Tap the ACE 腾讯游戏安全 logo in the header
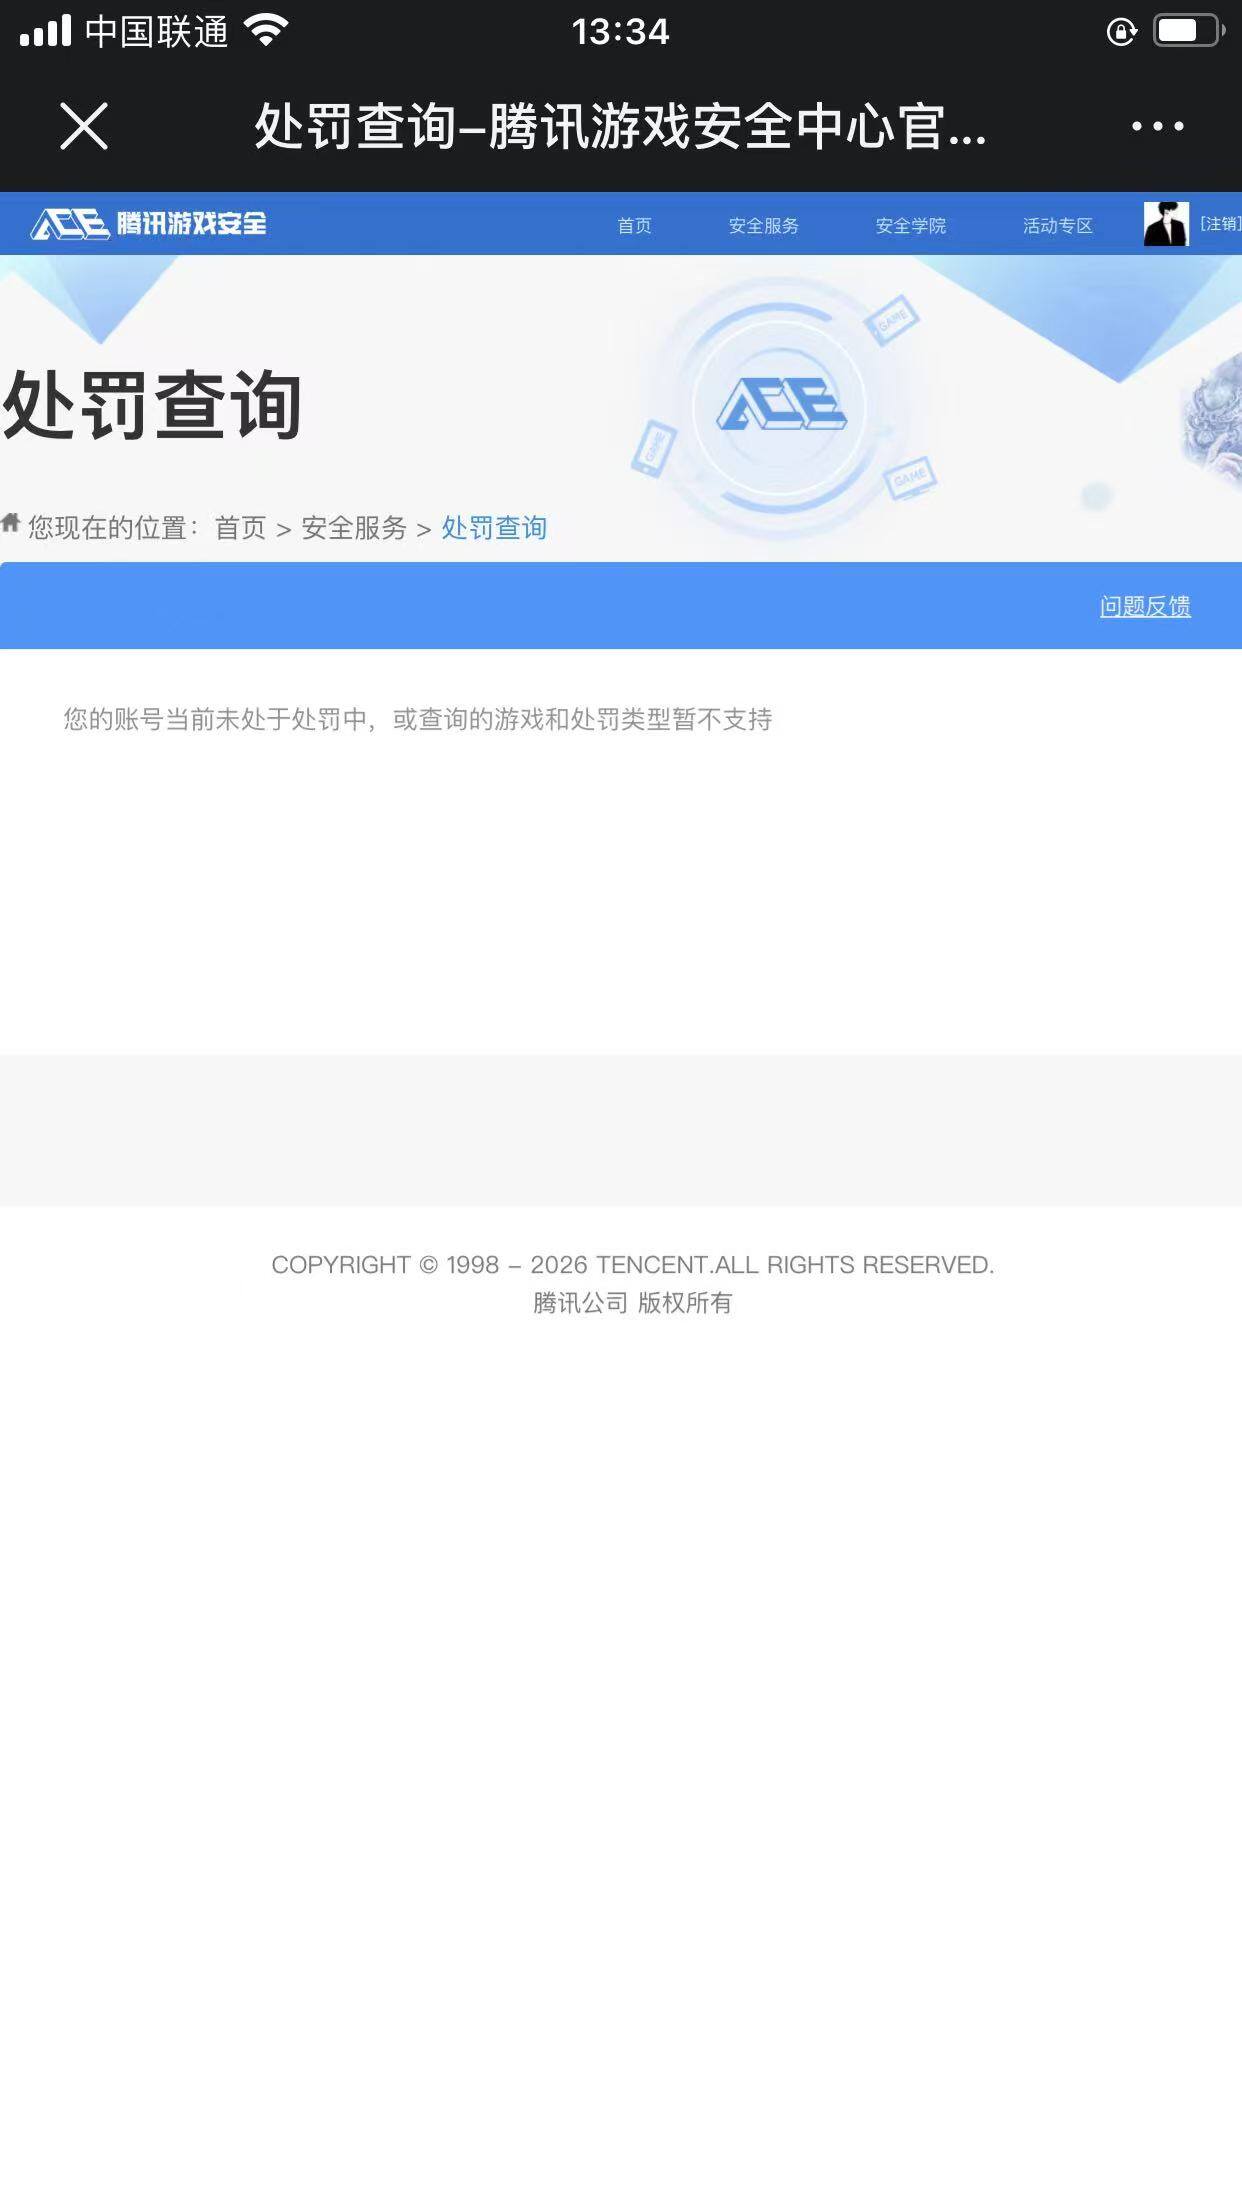This screenshot has height=2208, width=1242. (149, 223)
